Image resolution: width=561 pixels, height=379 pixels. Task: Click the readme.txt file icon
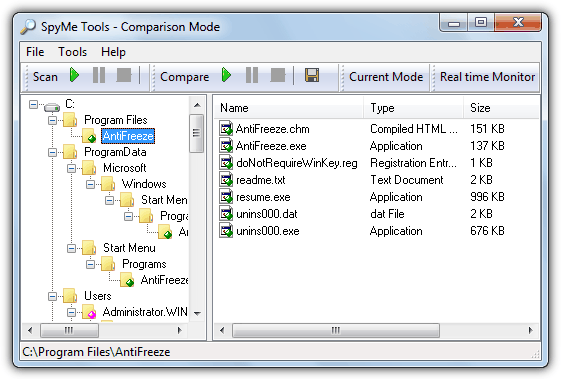click(226, 180)
